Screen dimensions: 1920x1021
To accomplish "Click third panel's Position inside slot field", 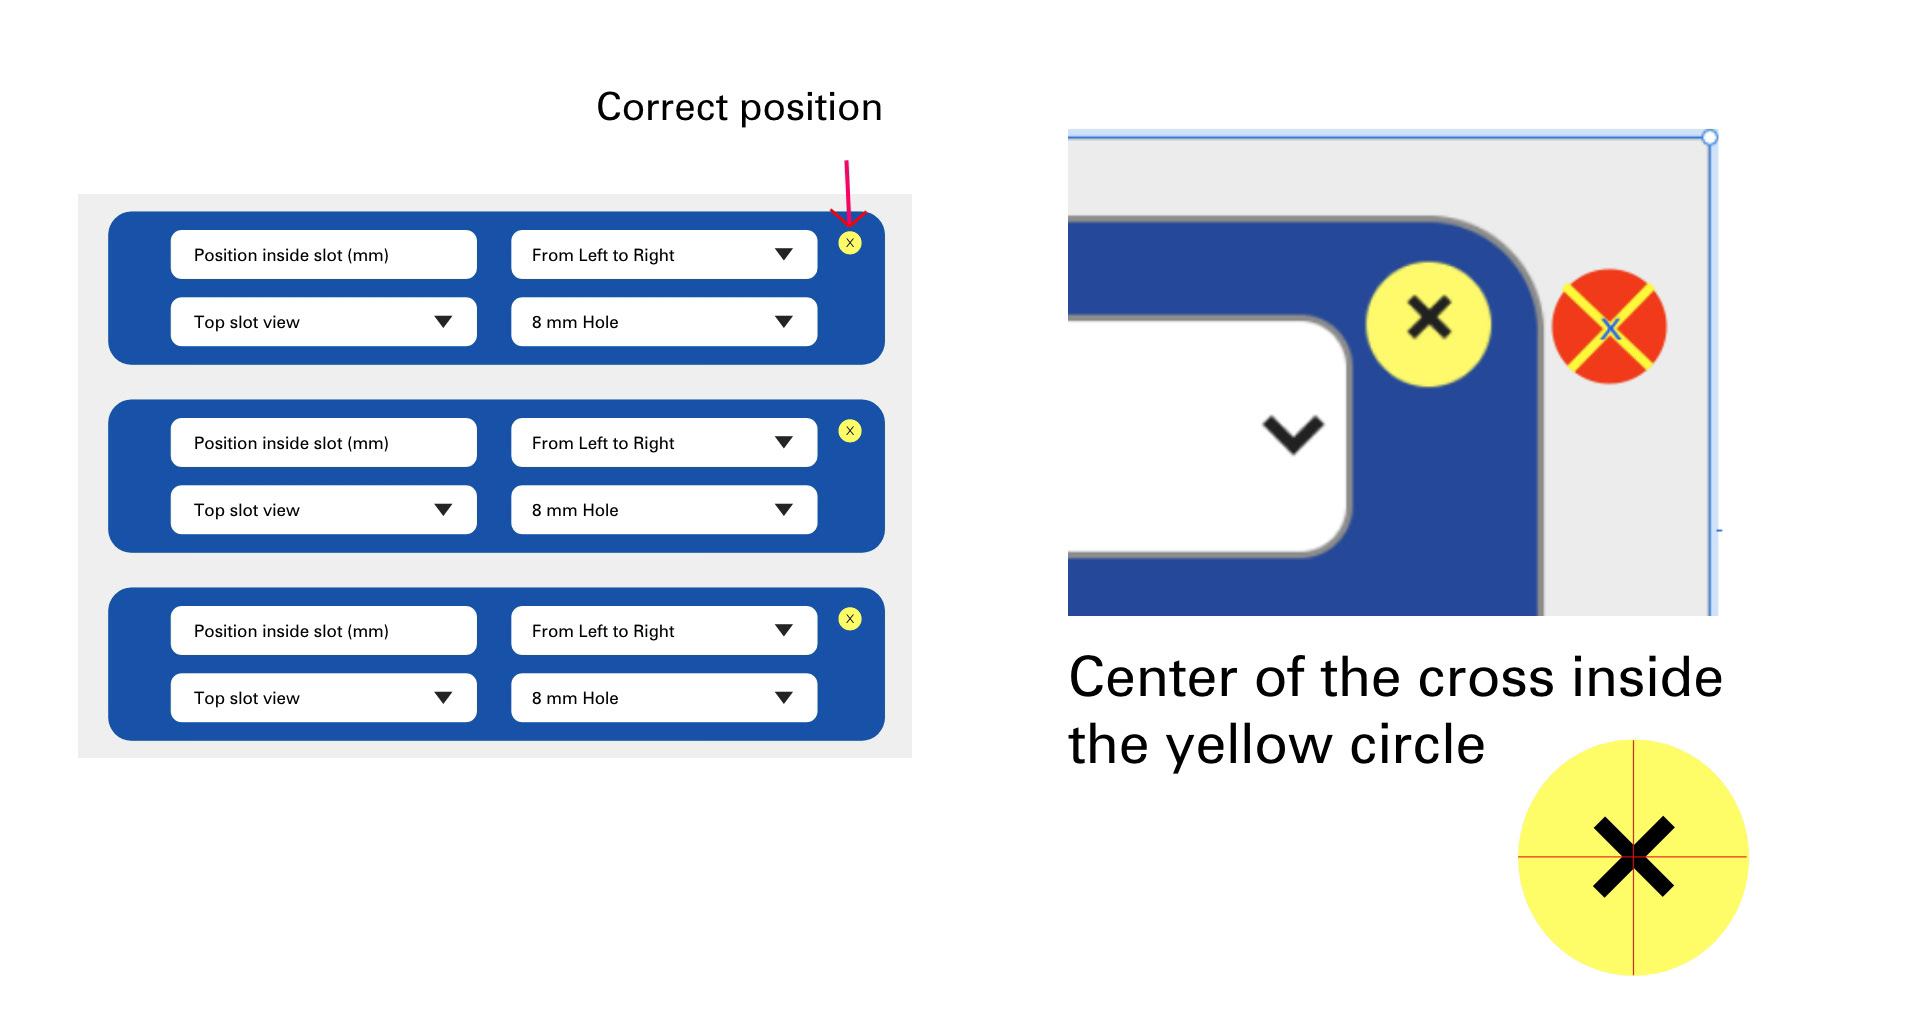I will (x=323, y=631).
